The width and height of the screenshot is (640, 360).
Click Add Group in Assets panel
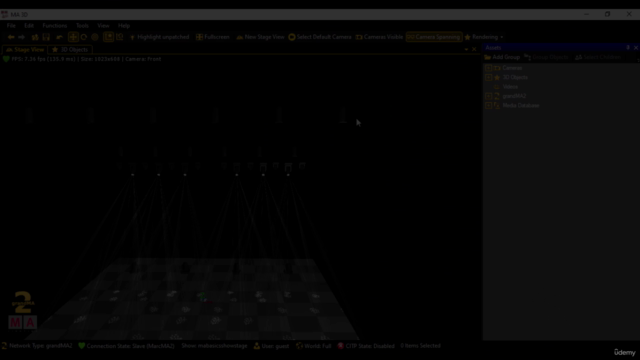[502, 58]
